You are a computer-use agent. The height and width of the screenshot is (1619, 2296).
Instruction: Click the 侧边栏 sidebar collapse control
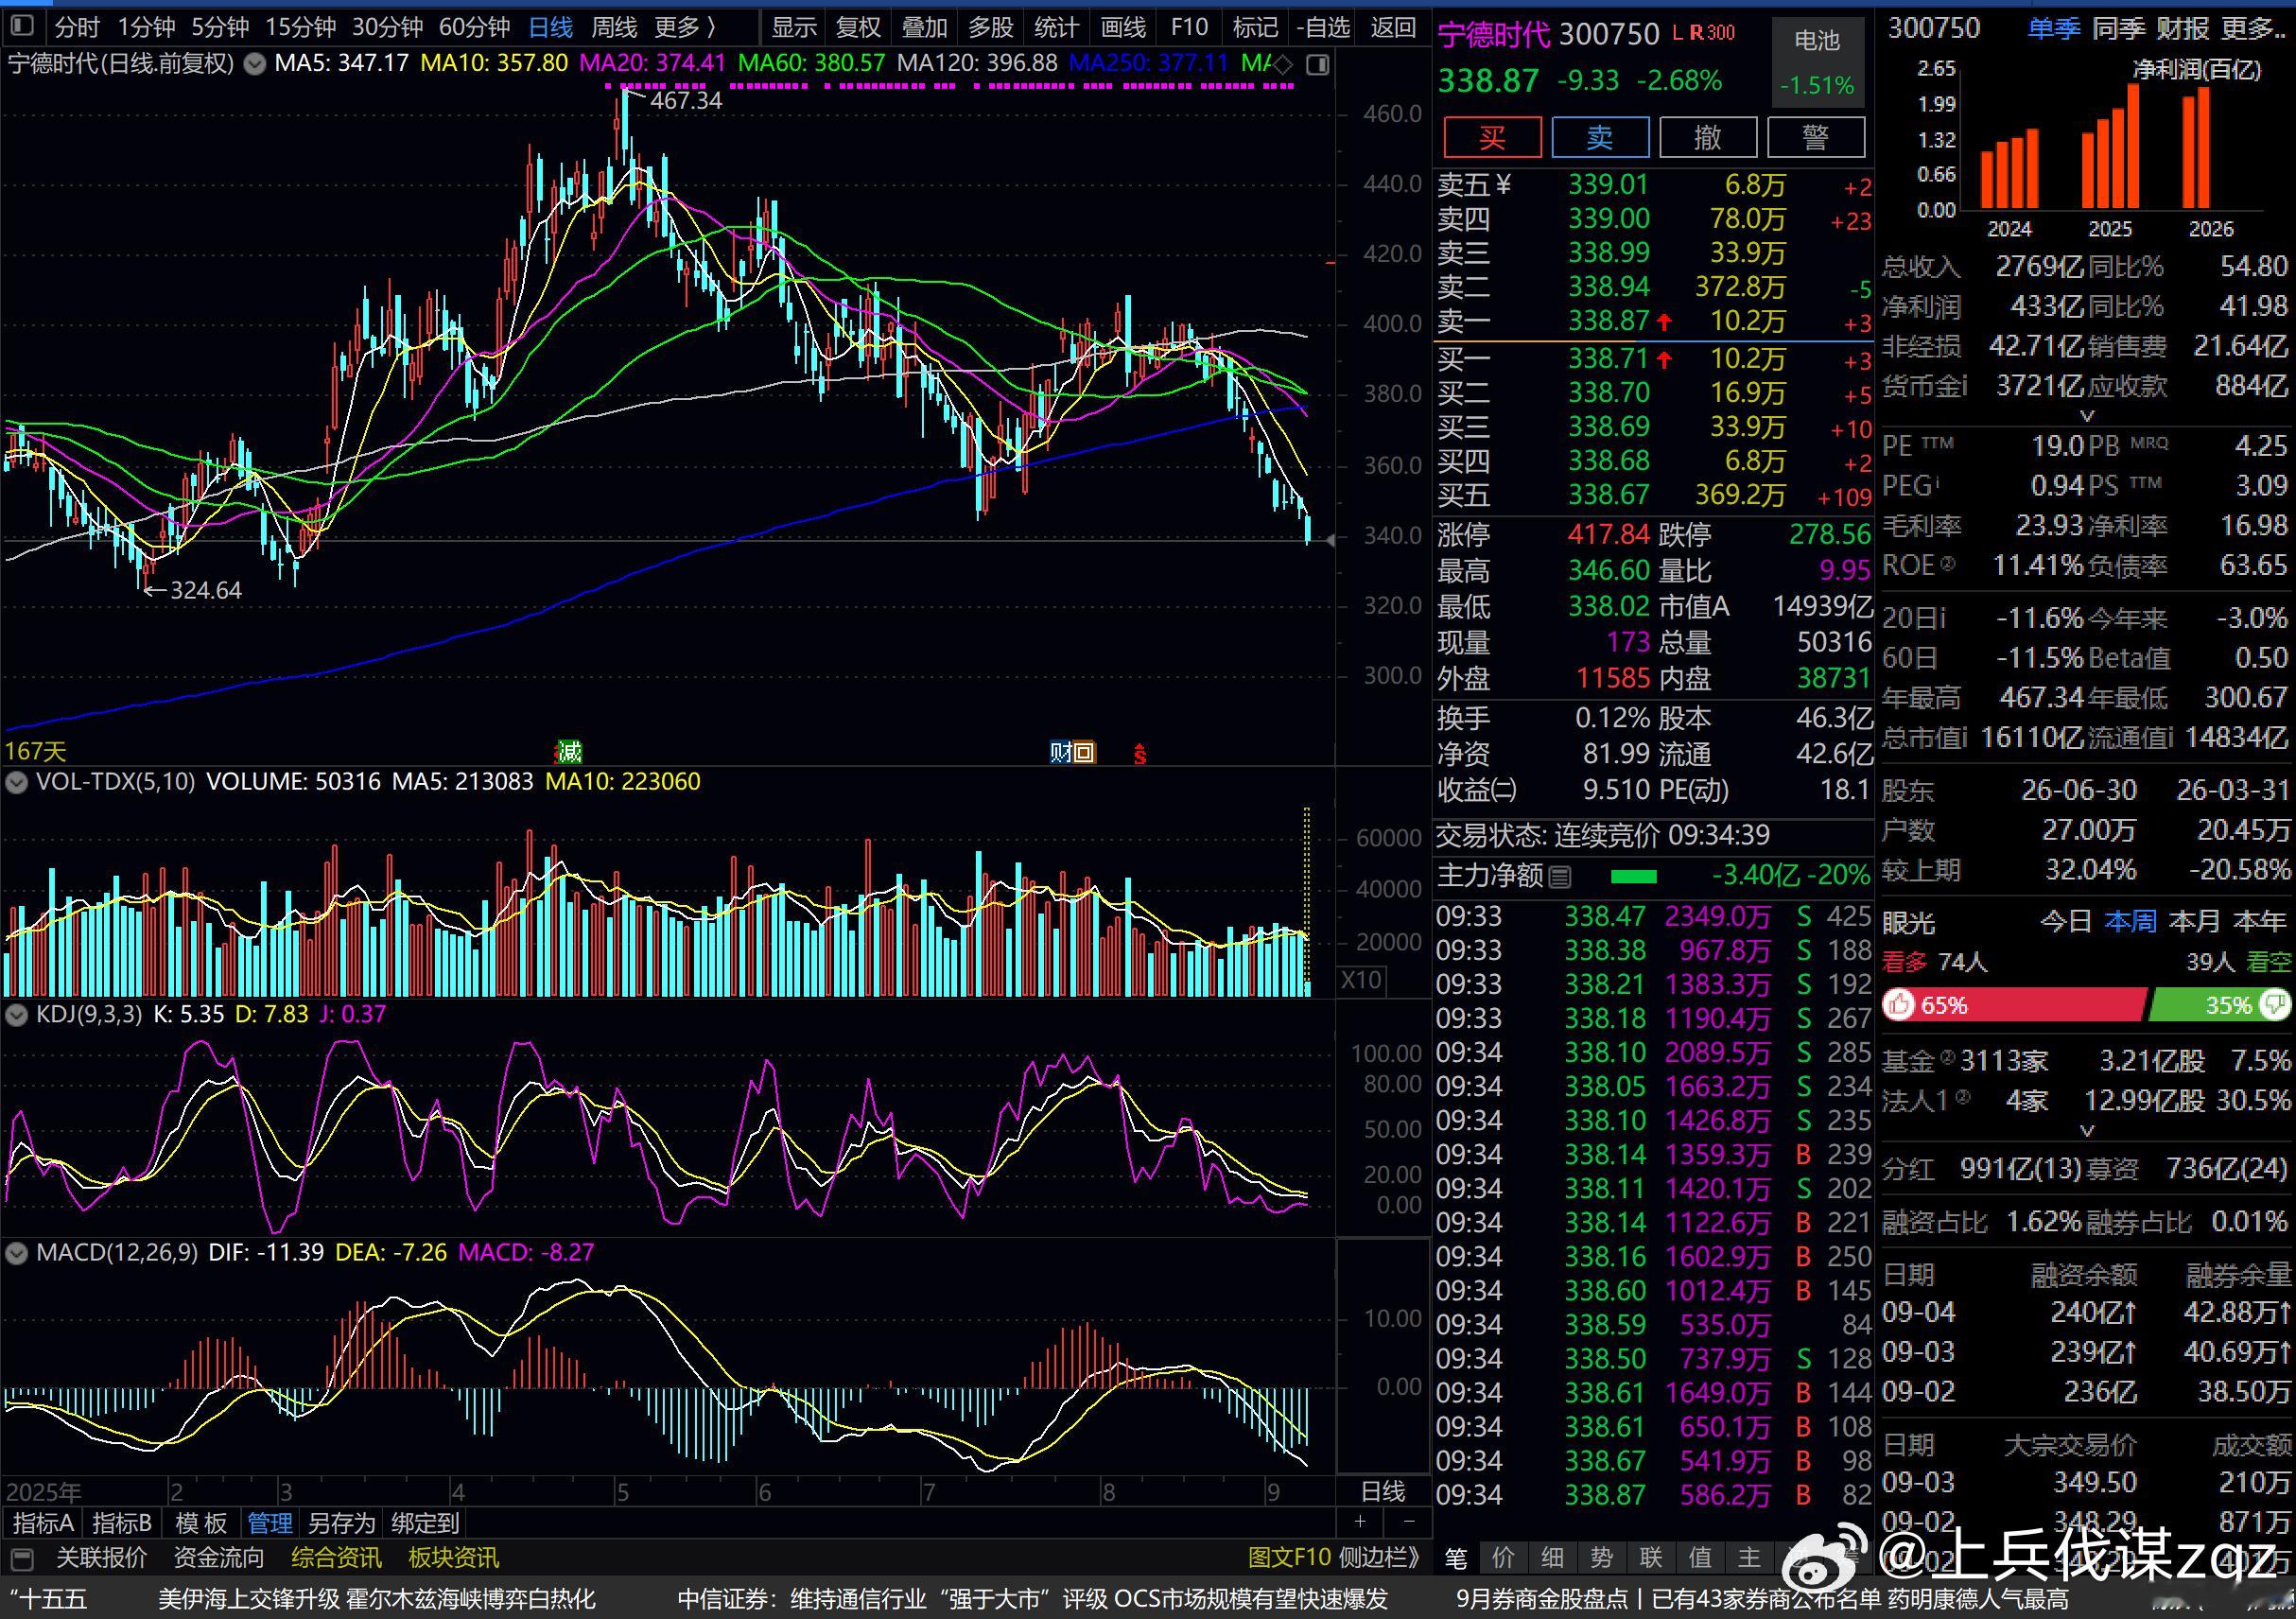click(1379, 1558)
